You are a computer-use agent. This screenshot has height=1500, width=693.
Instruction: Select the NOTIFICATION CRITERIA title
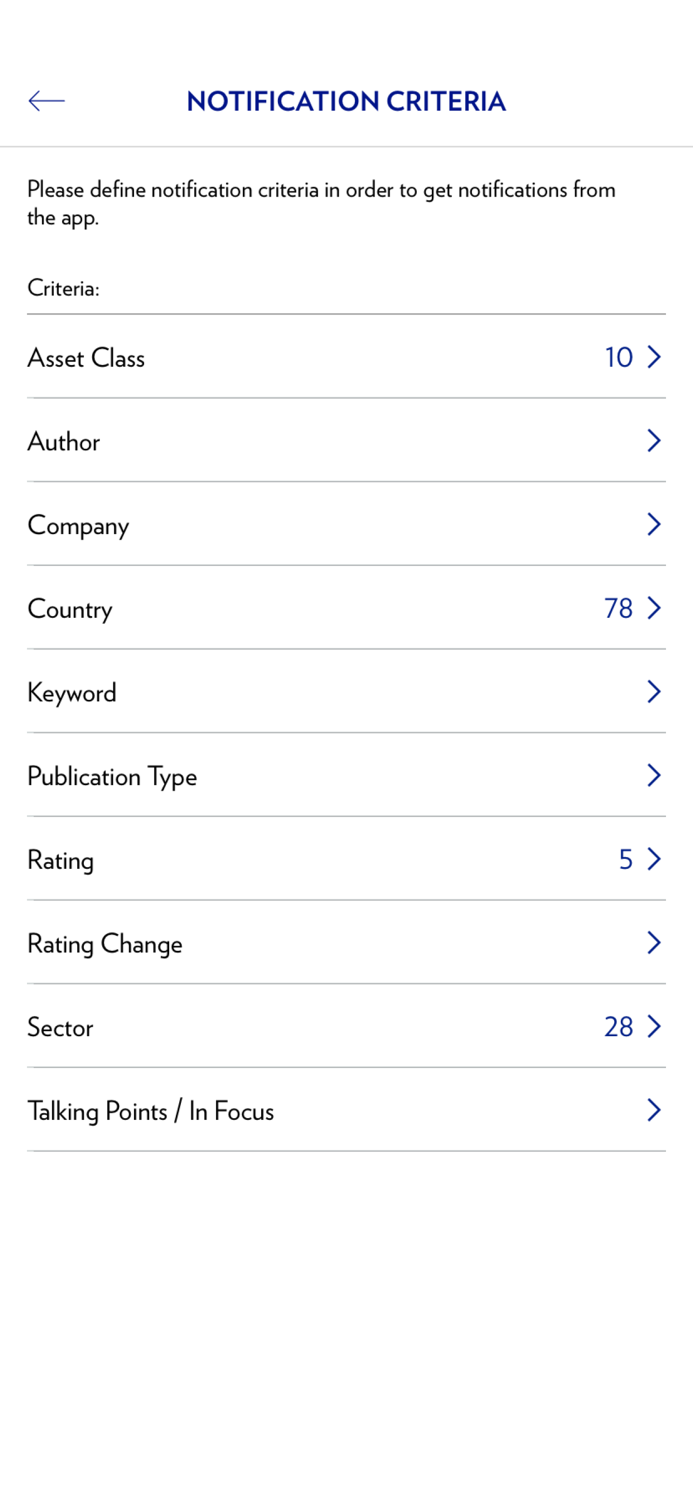[x=346, y=101]
